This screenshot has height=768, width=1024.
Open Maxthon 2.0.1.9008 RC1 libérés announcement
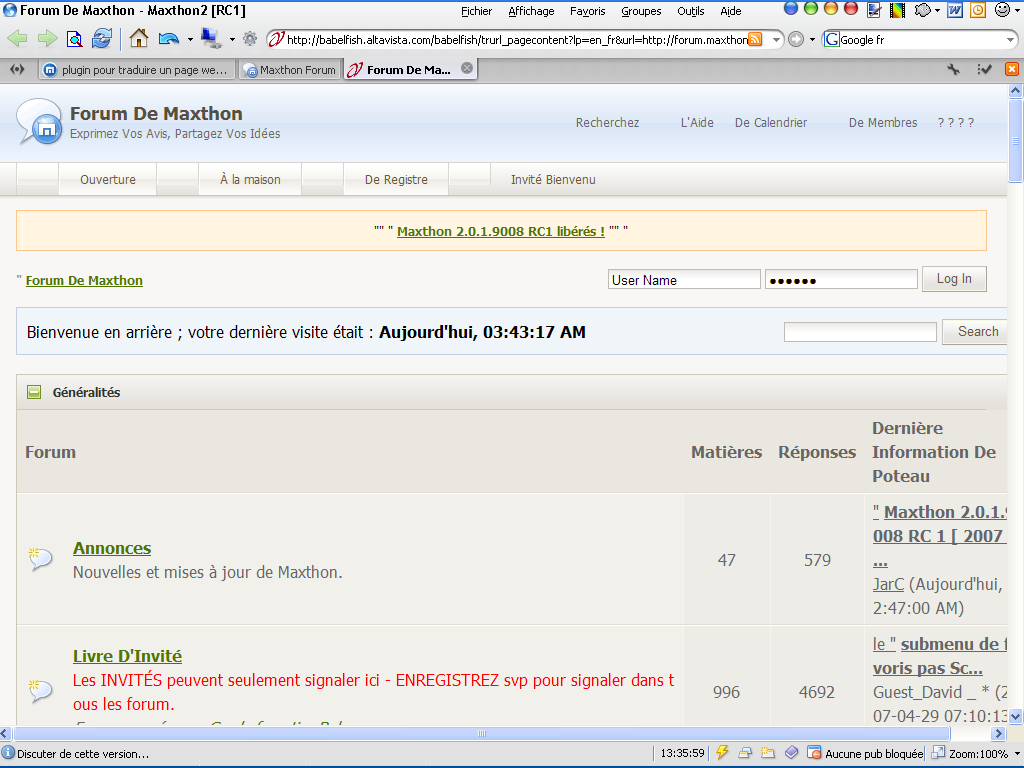pyautogui.click(x=501, y=231)
